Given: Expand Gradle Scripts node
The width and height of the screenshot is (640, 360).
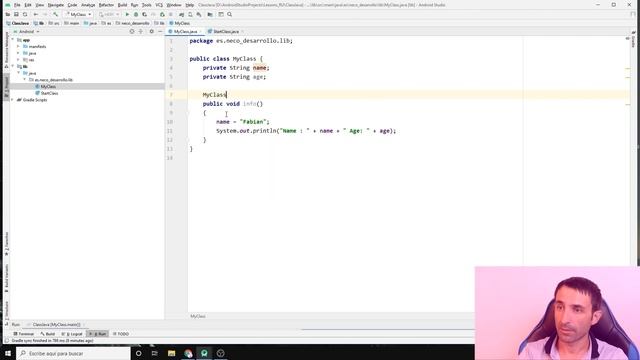Looking at the screenshot, I should click(x=13, y=100).
